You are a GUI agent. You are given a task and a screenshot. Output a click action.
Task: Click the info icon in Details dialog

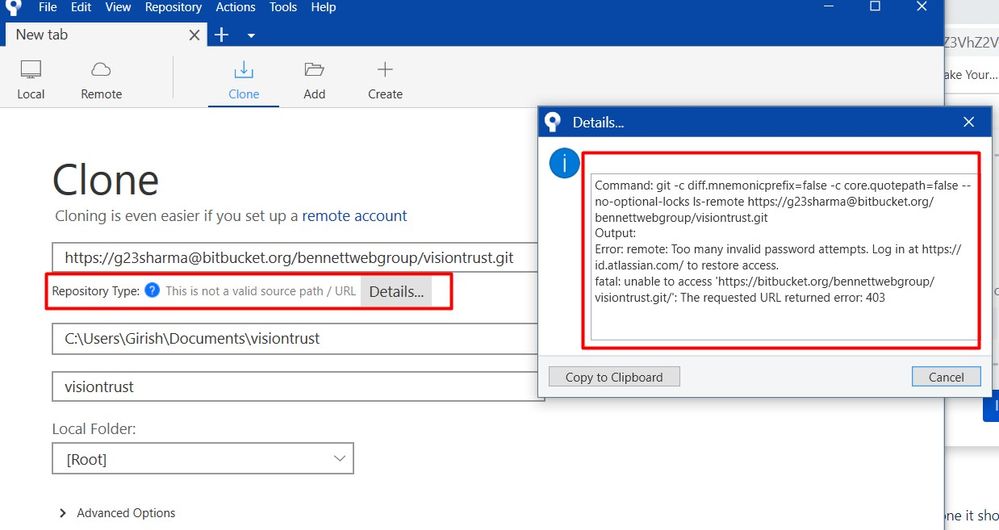564,164
